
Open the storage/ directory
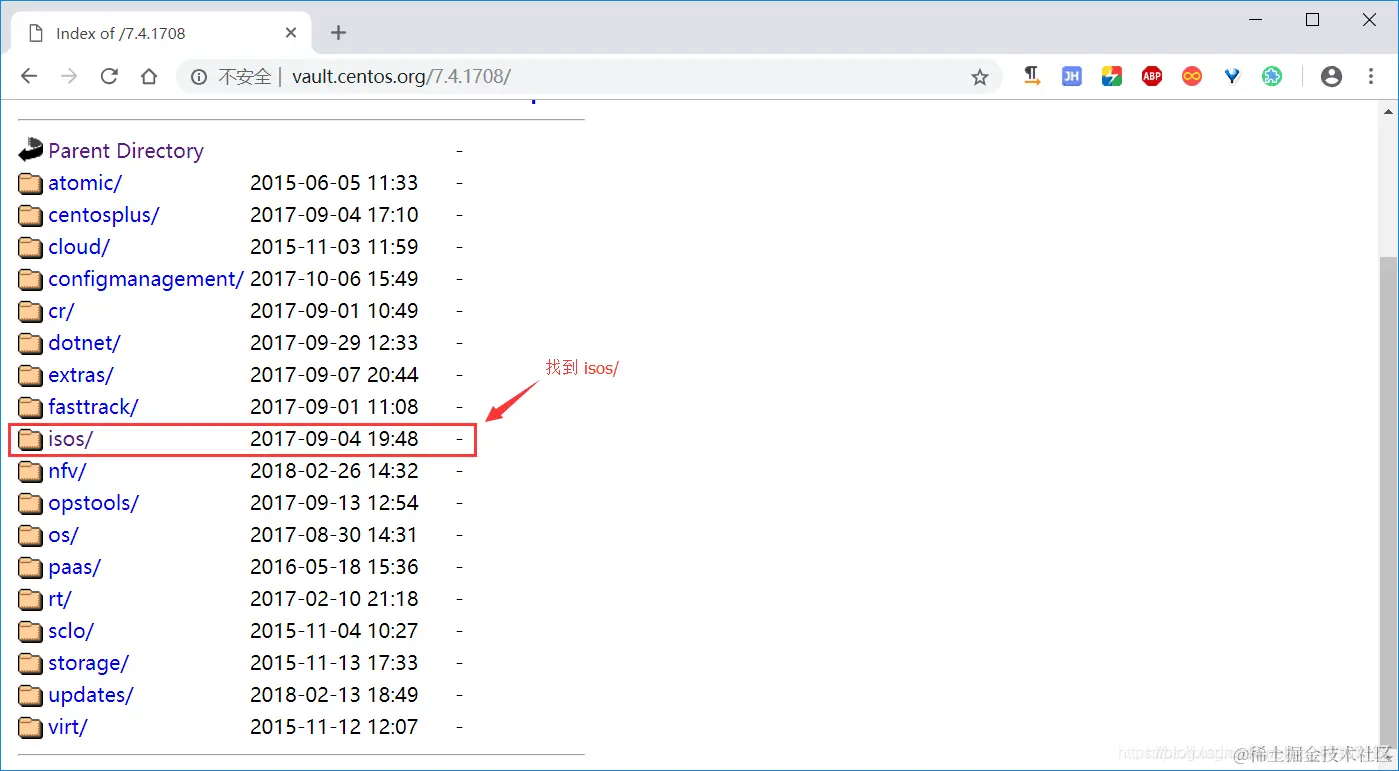pyautogui.click(x=88, y=663)
